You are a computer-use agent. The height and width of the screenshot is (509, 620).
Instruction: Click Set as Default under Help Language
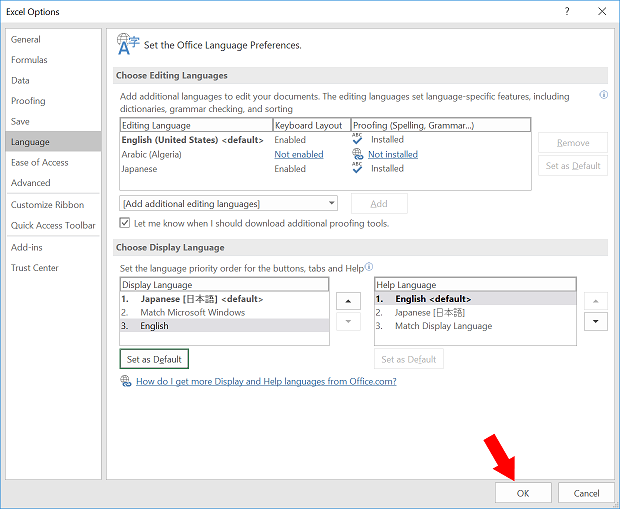[409, 359]
